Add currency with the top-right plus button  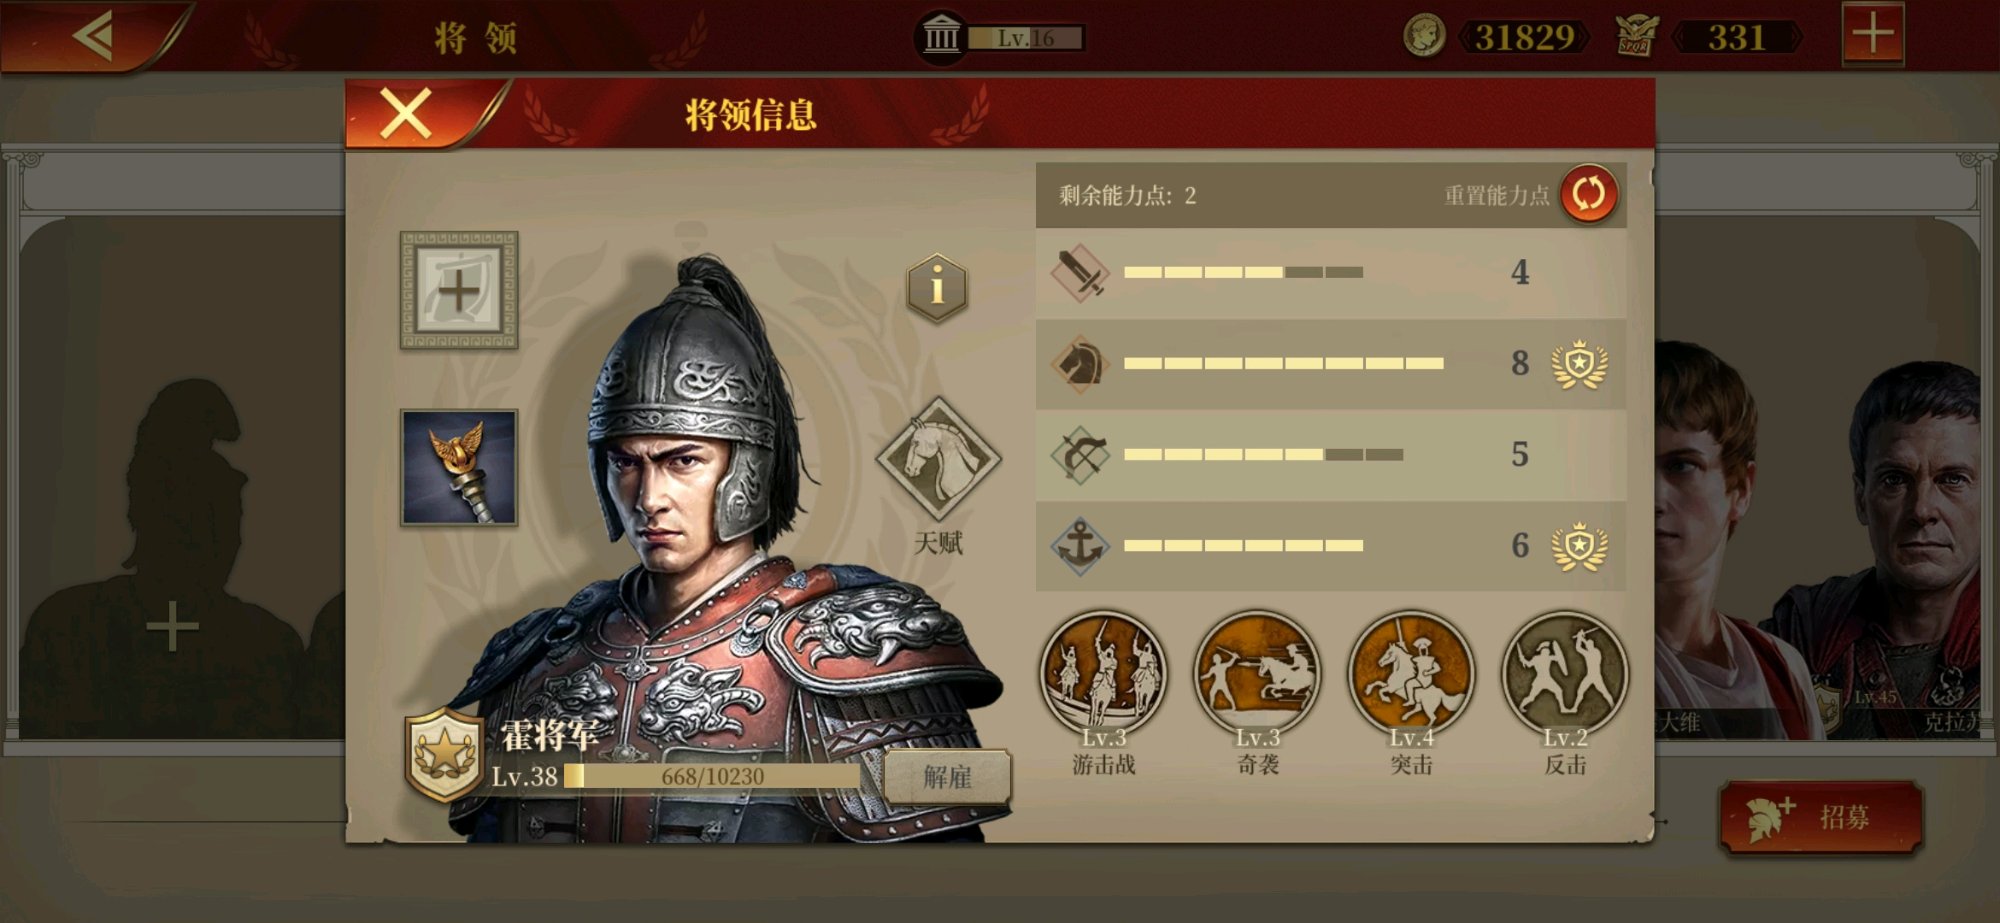pos(1873,35)
